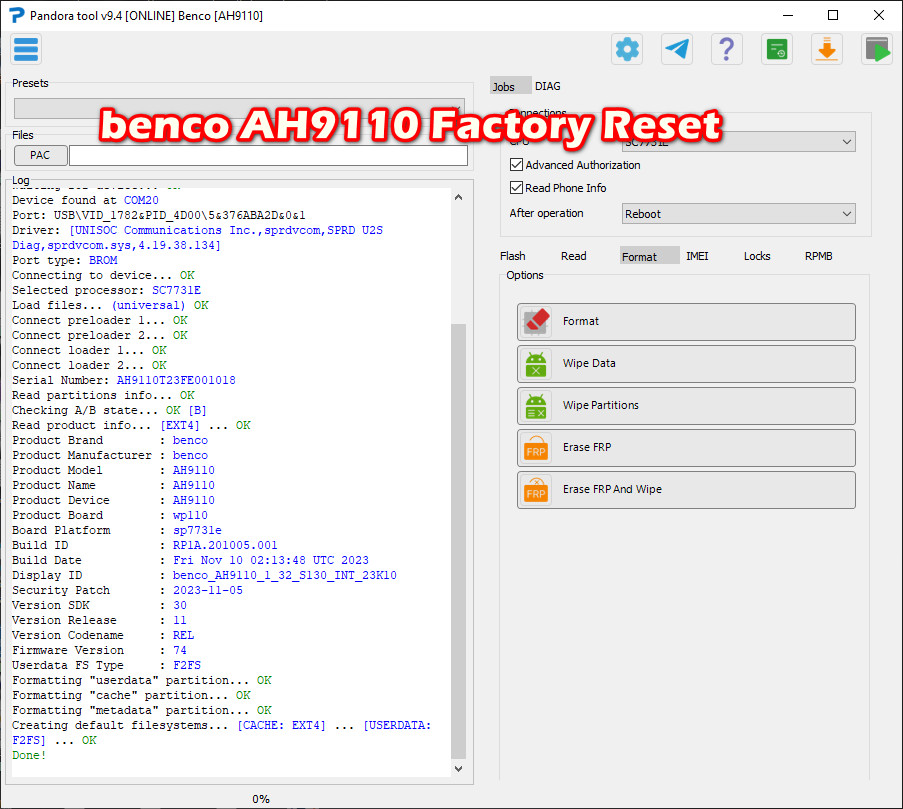
Task: Click the red eraser icon on Format
Action: tap(536, 322)
